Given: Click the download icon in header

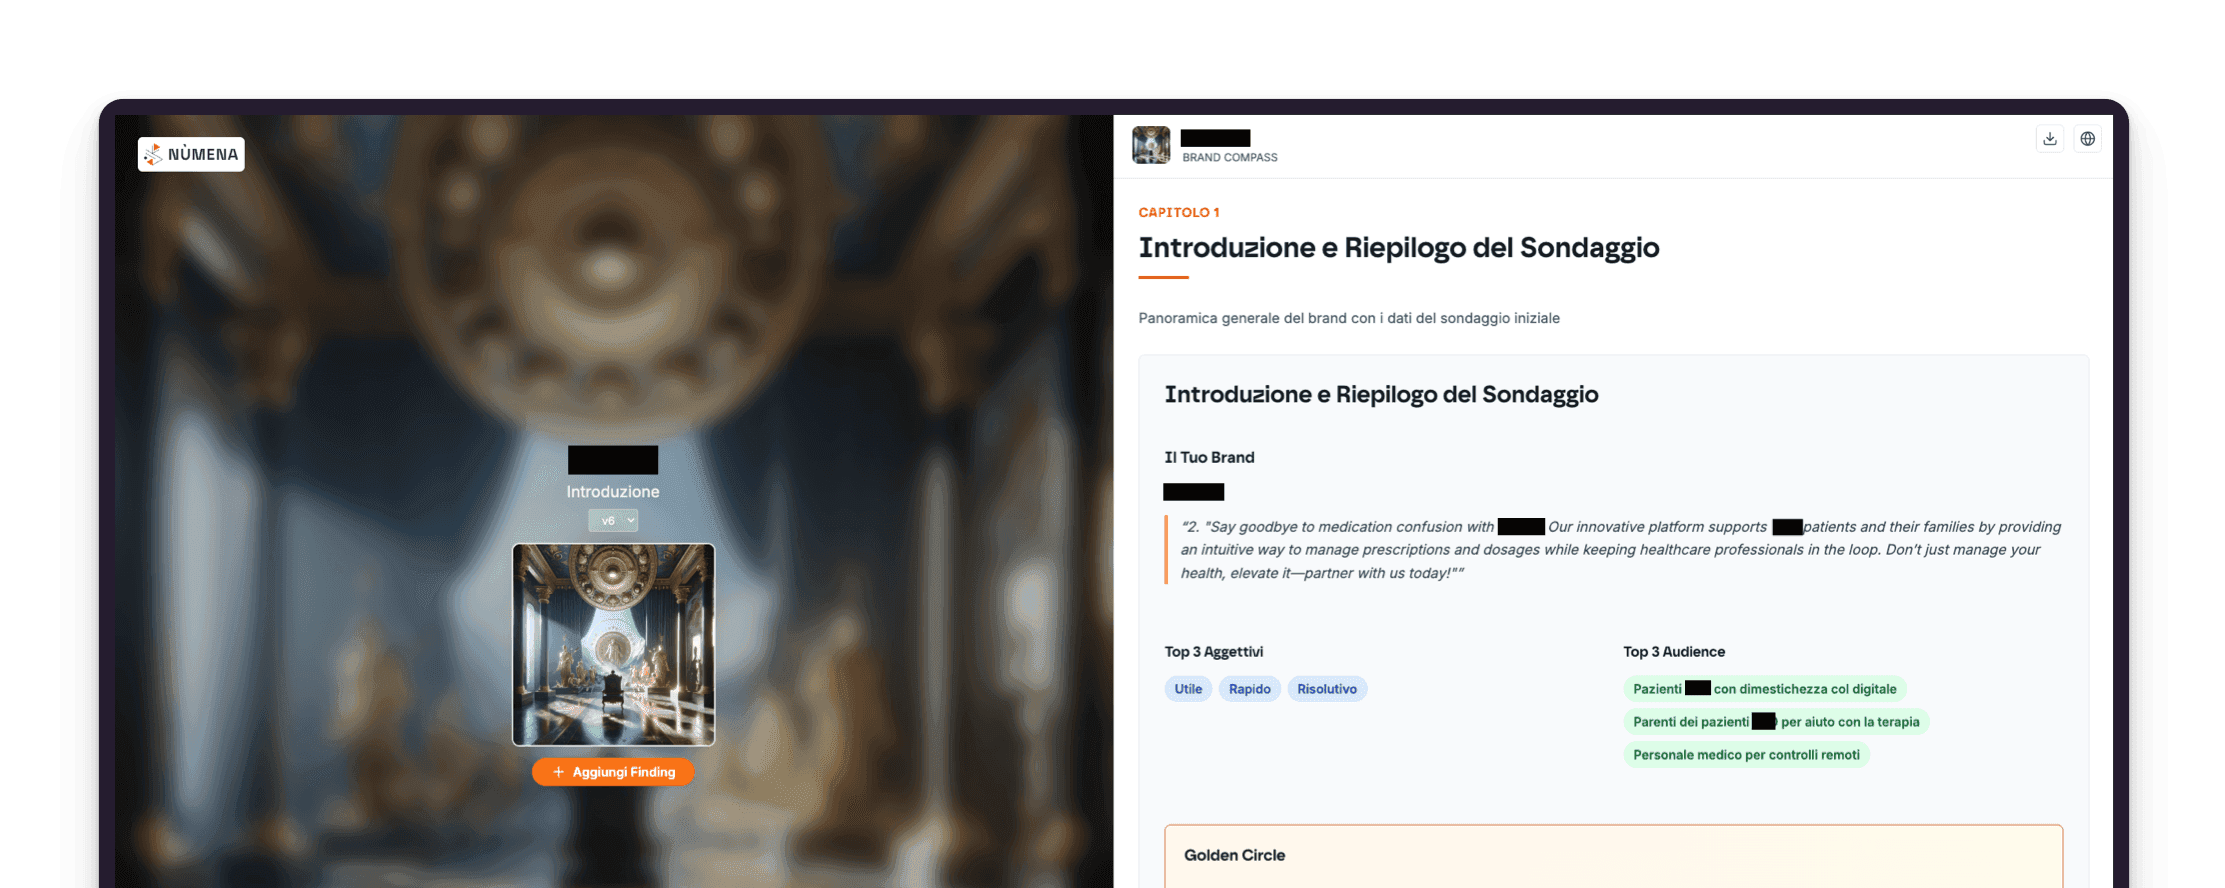Looking at the screenshot, I should pos(2050,139).
